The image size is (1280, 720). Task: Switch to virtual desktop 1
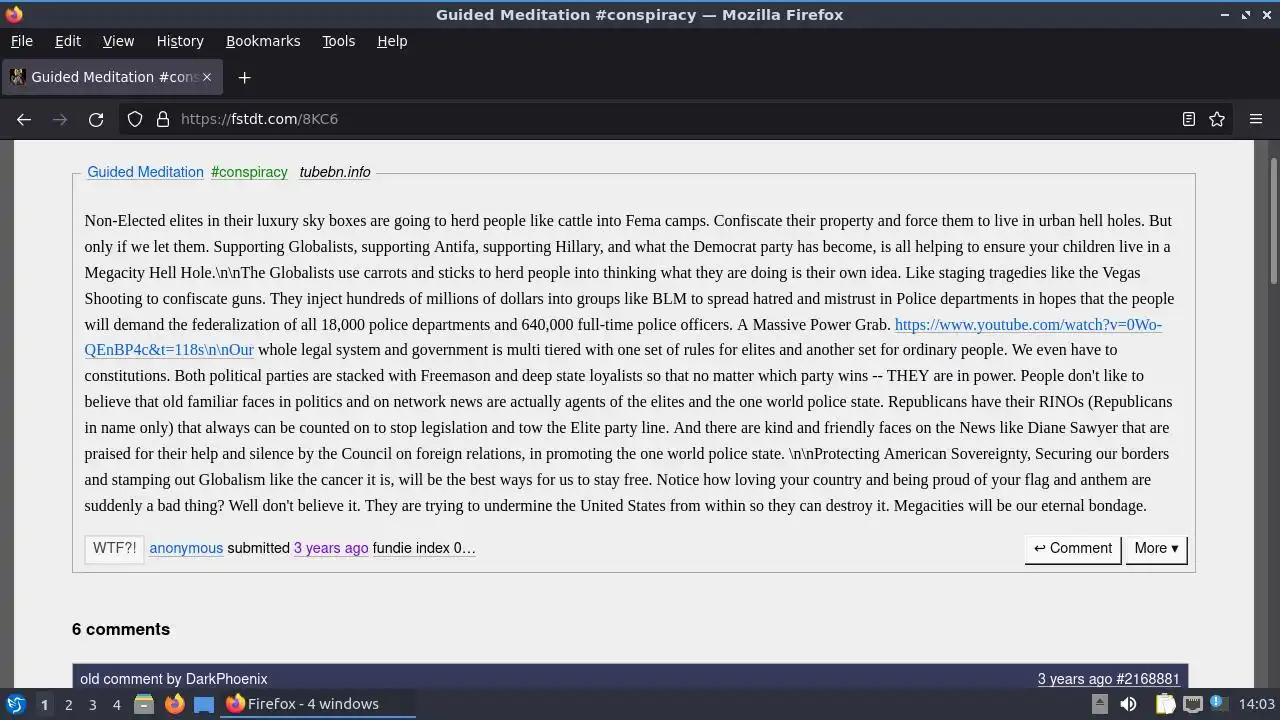pos(44,704)
